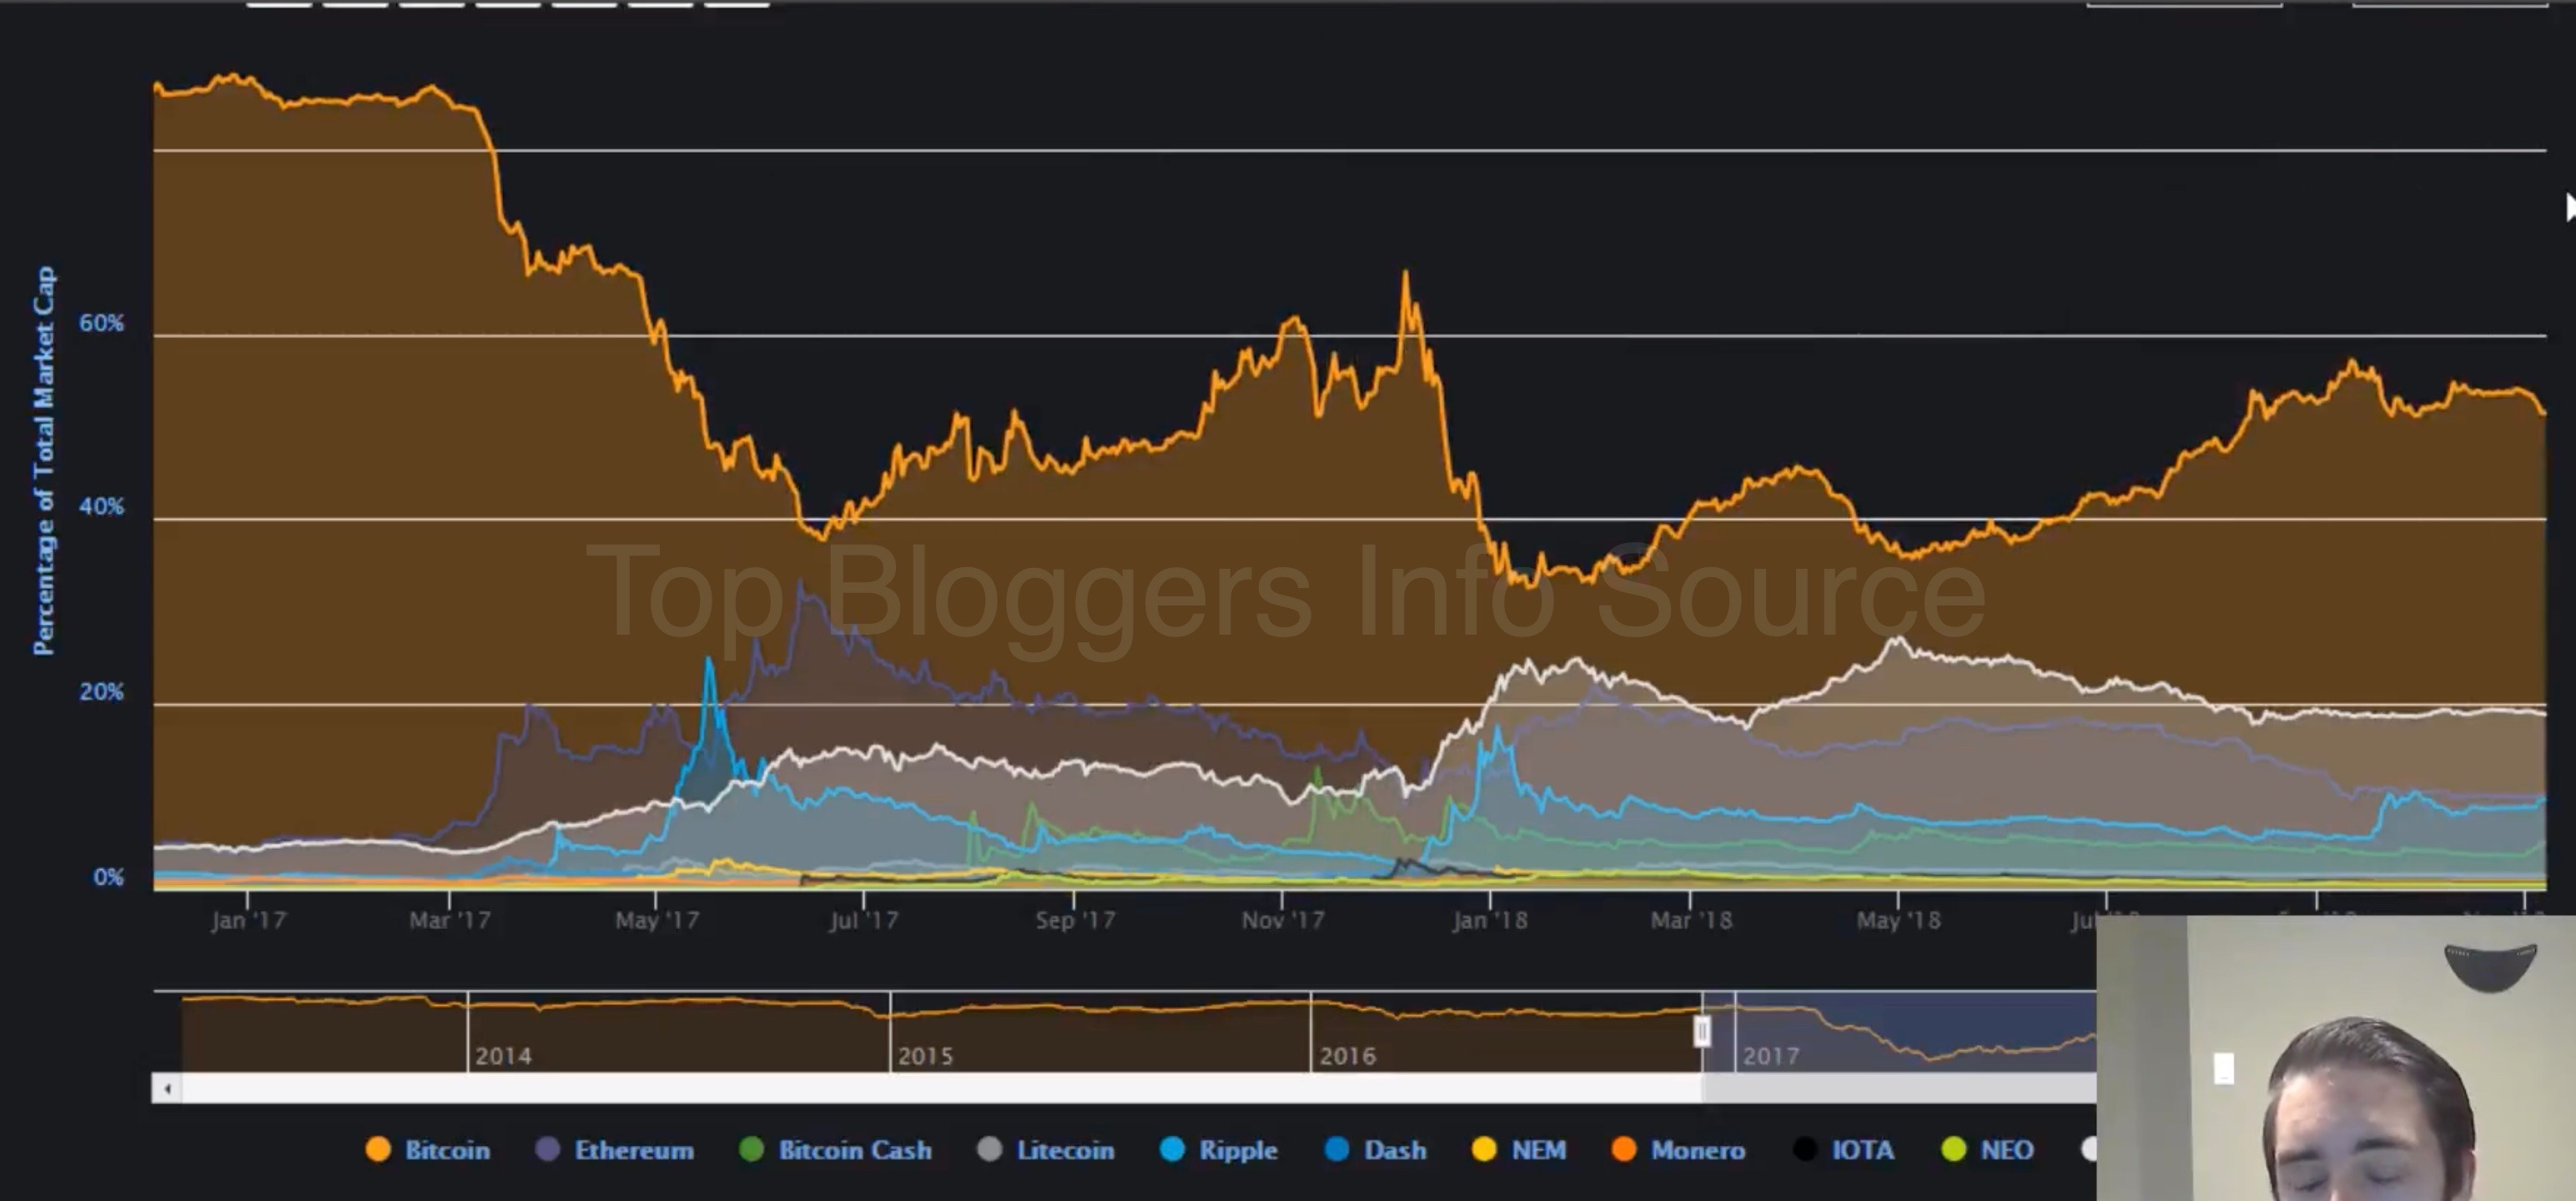This screenshot has height=1201, width=2576.
Task: Click the IOTA black legend dot
Action: (x=1805, y=1150)
